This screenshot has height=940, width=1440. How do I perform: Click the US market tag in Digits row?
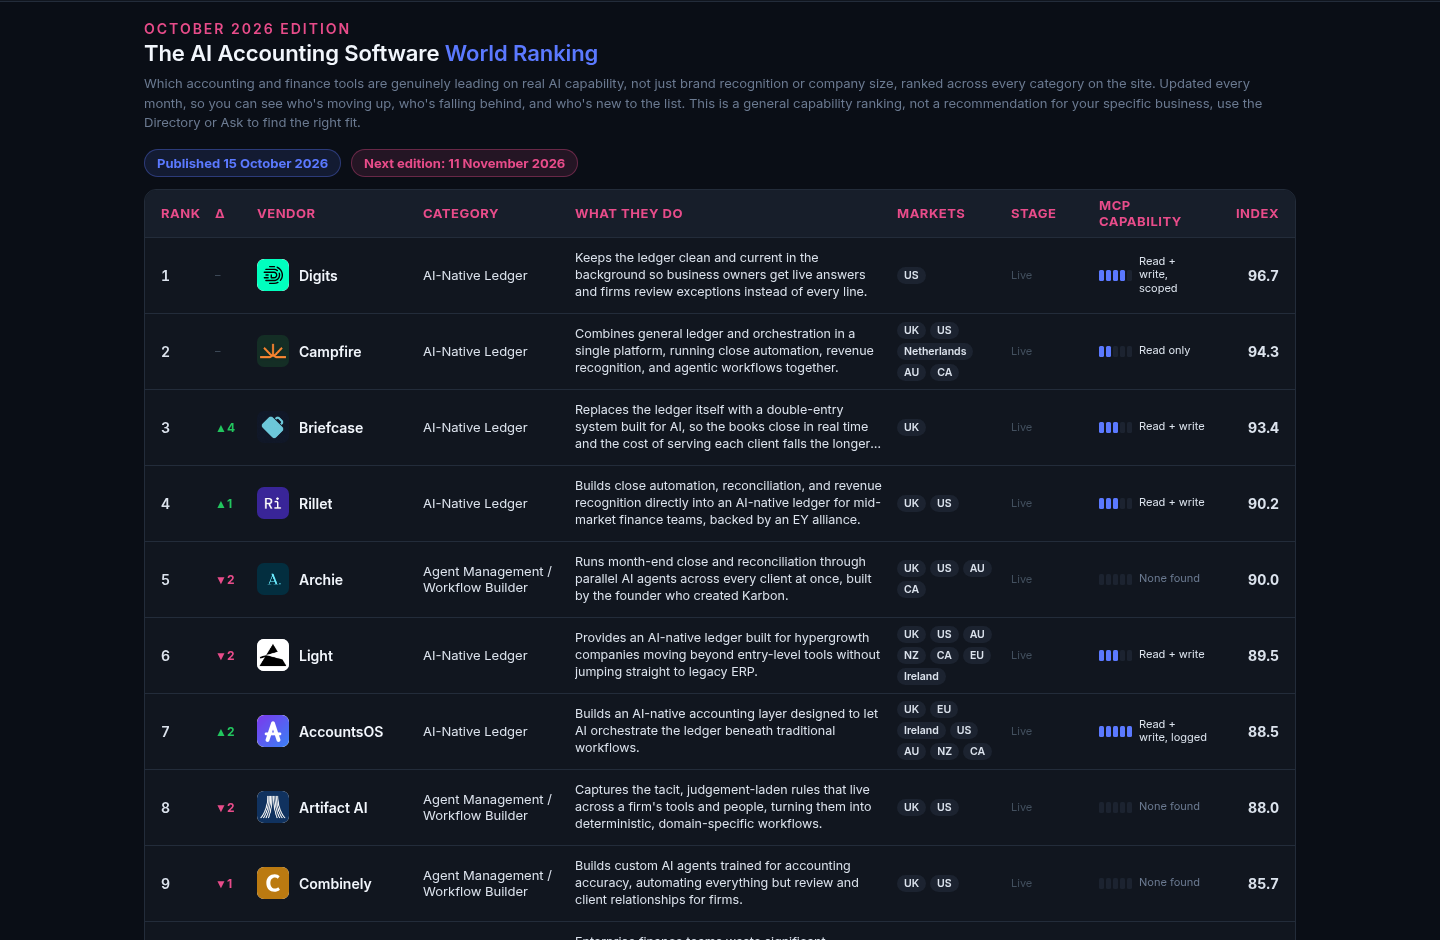click(911, 275)
